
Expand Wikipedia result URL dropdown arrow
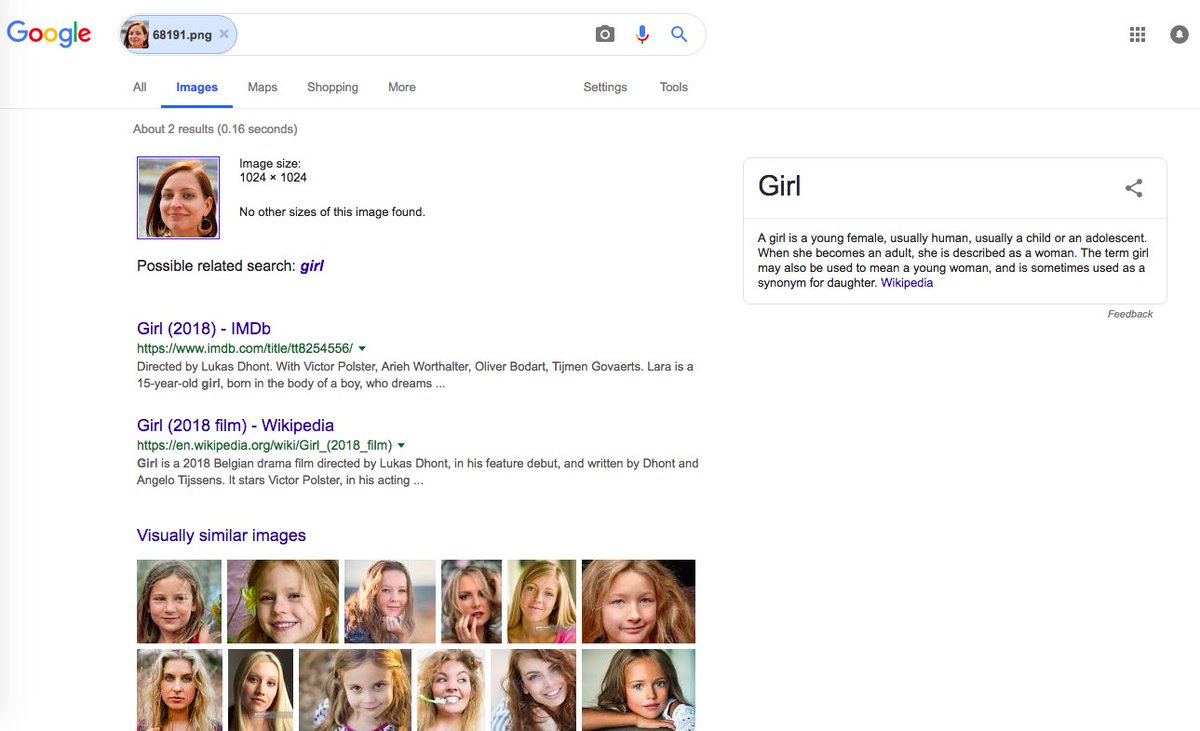pyautogui.click(x=401, y=445)
